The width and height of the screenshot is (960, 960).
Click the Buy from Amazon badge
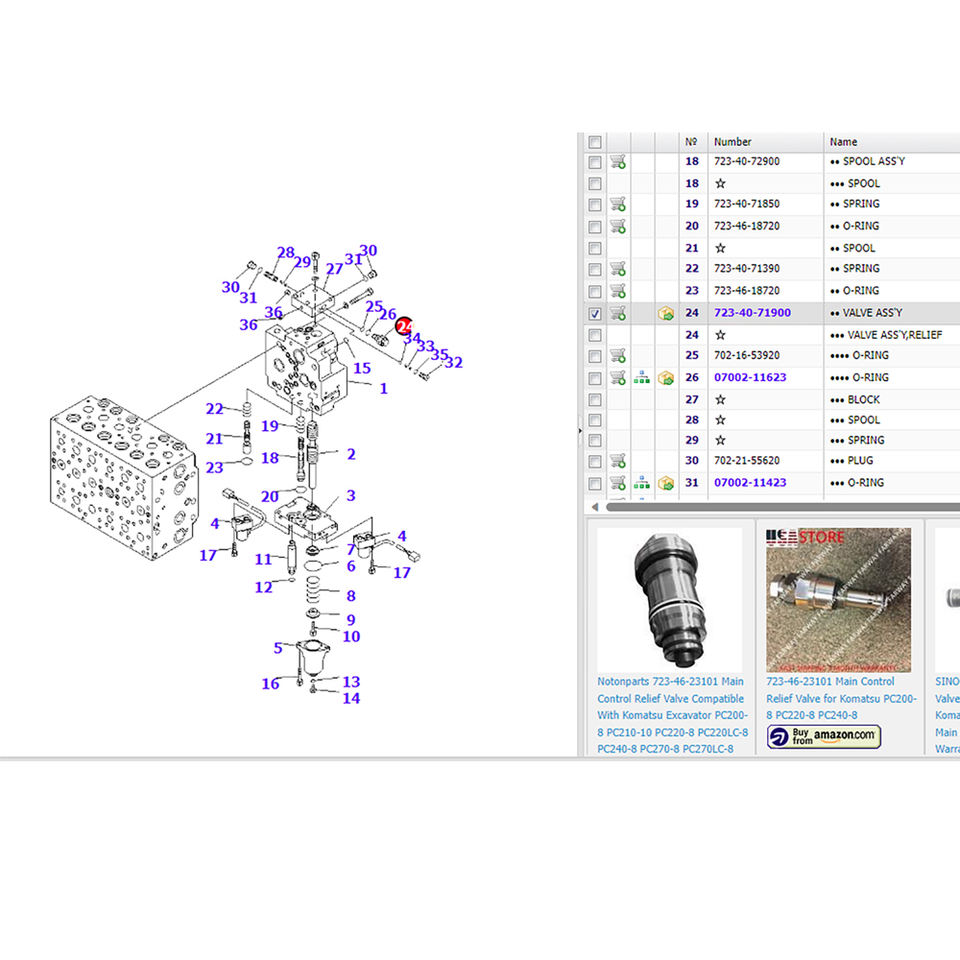[823, 736]
